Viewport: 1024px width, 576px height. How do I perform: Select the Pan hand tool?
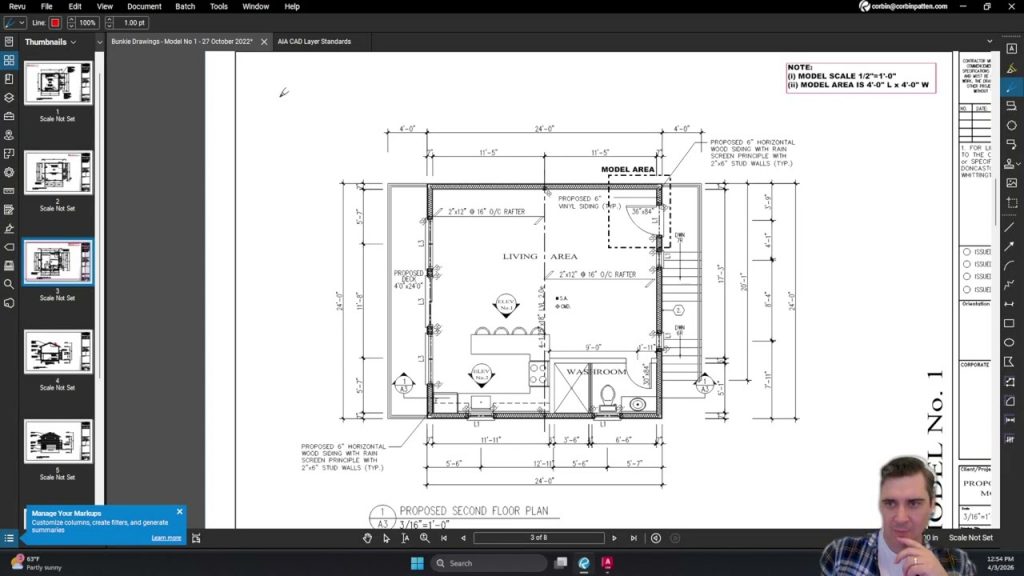tap(367, 538)
